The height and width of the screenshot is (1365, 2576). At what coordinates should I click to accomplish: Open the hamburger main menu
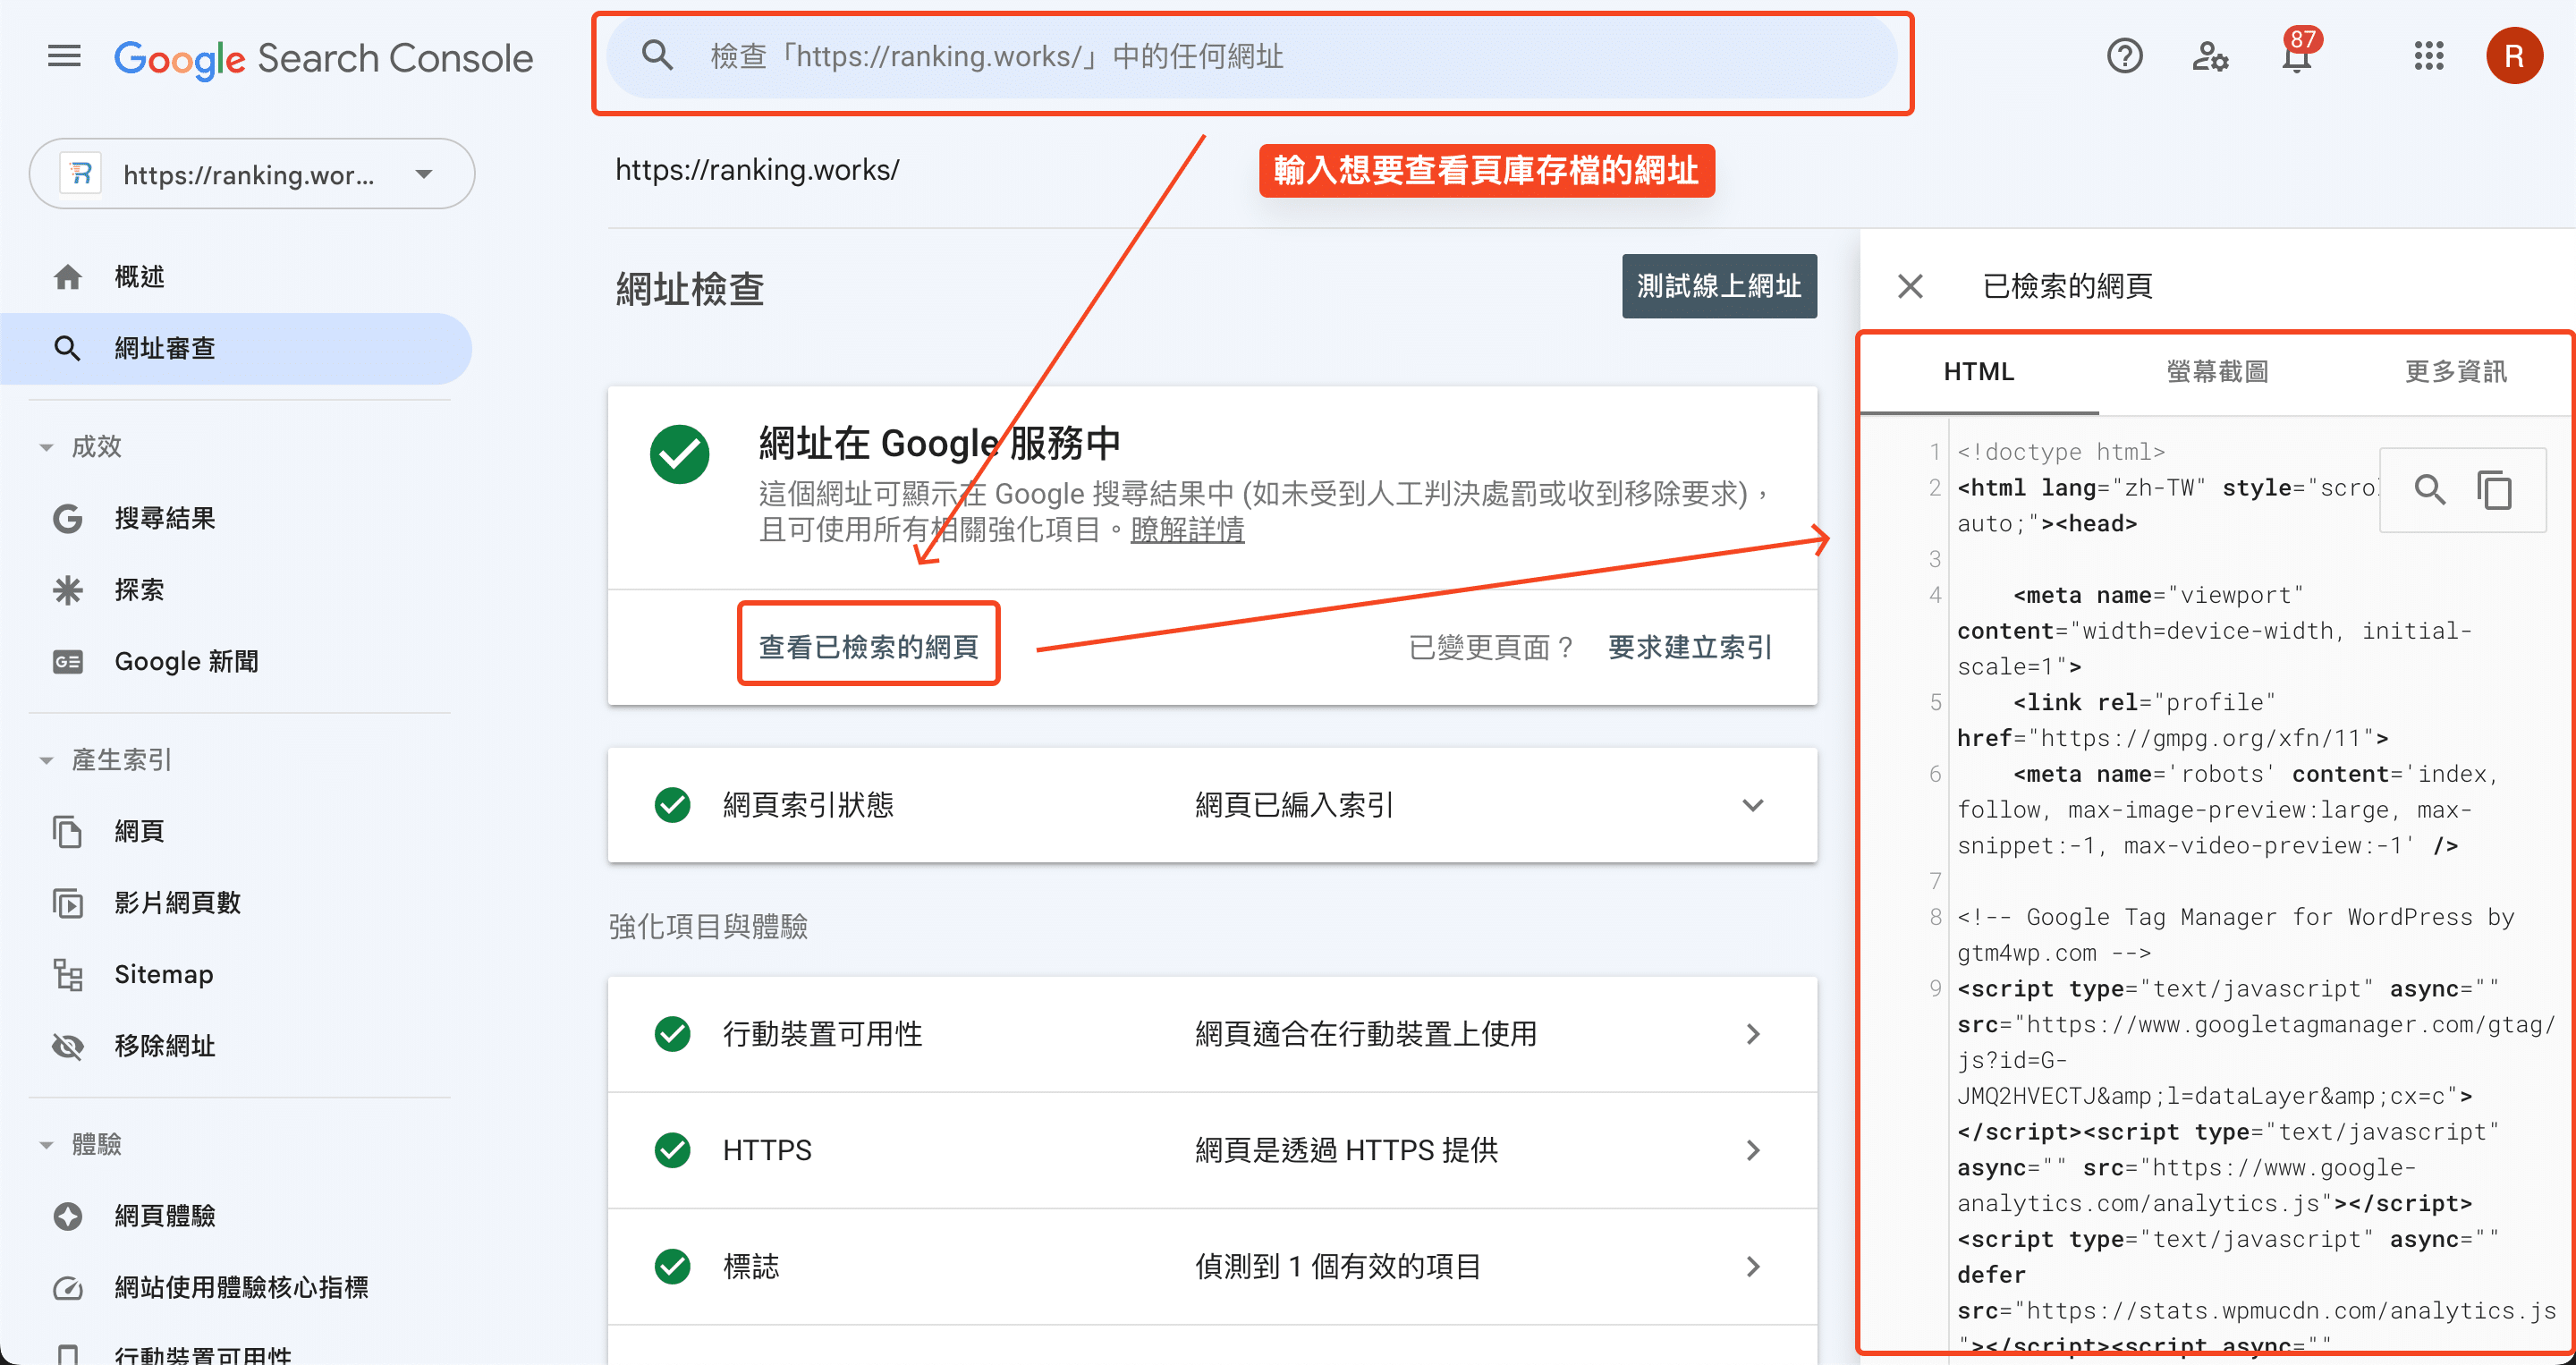tap(64, 56)
